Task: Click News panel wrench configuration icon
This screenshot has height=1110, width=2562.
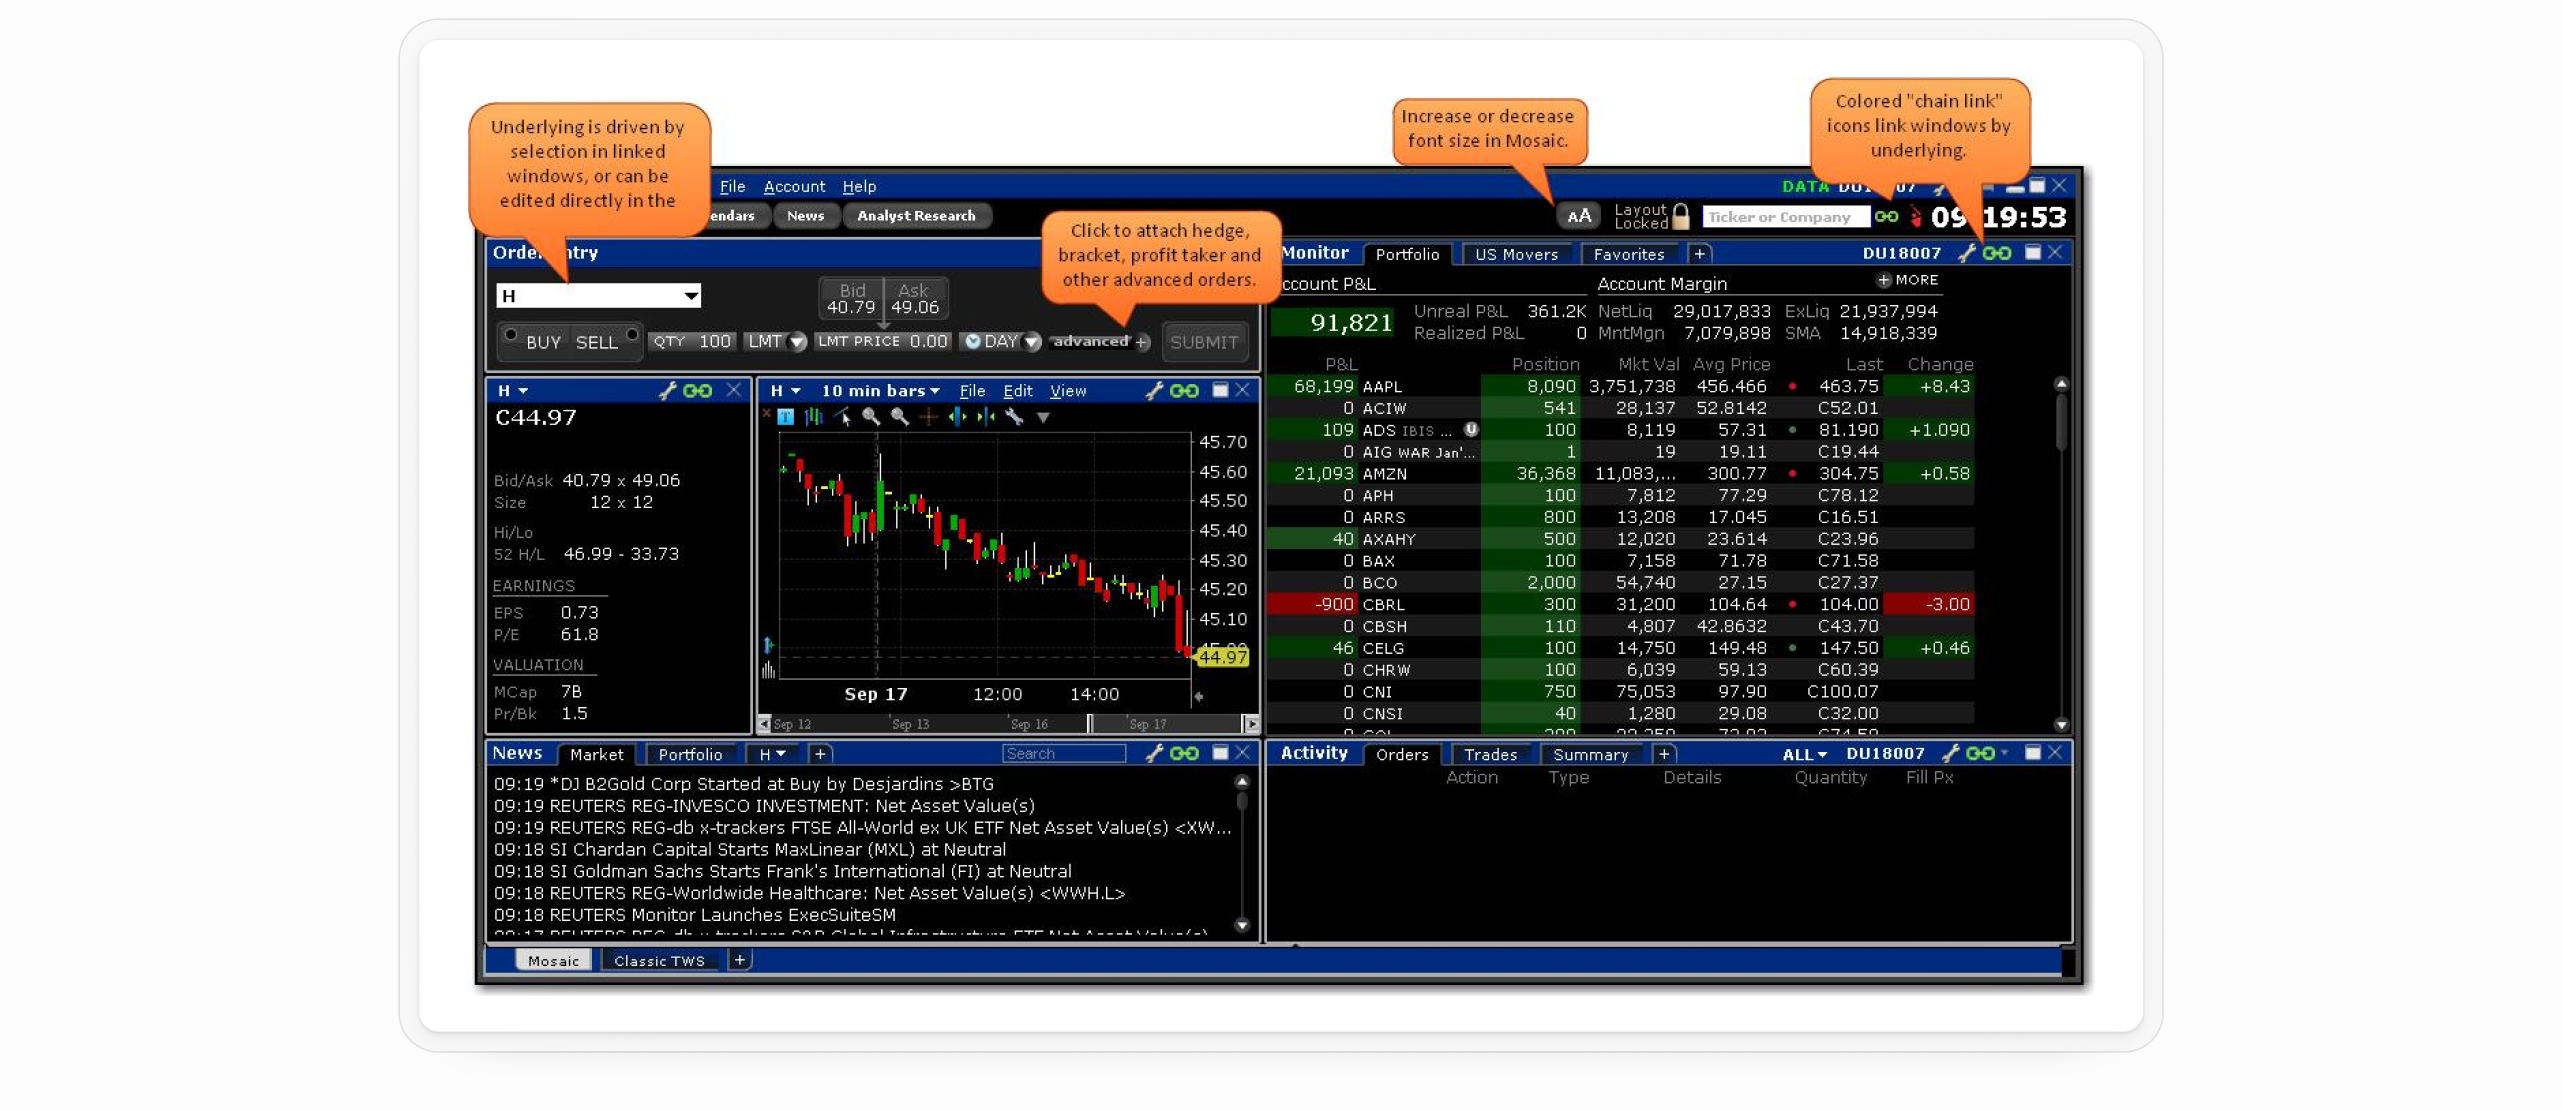Action: (x=1154, y=754)
